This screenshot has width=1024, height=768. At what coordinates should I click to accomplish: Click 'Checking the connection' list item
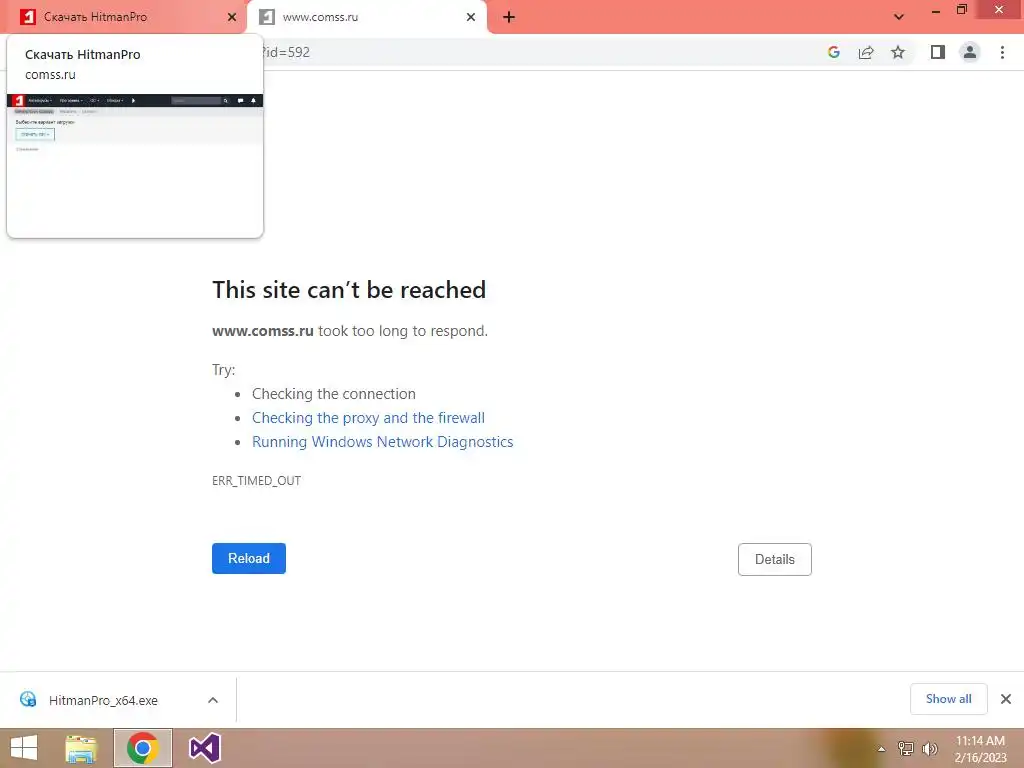click(x=334, y=394)
